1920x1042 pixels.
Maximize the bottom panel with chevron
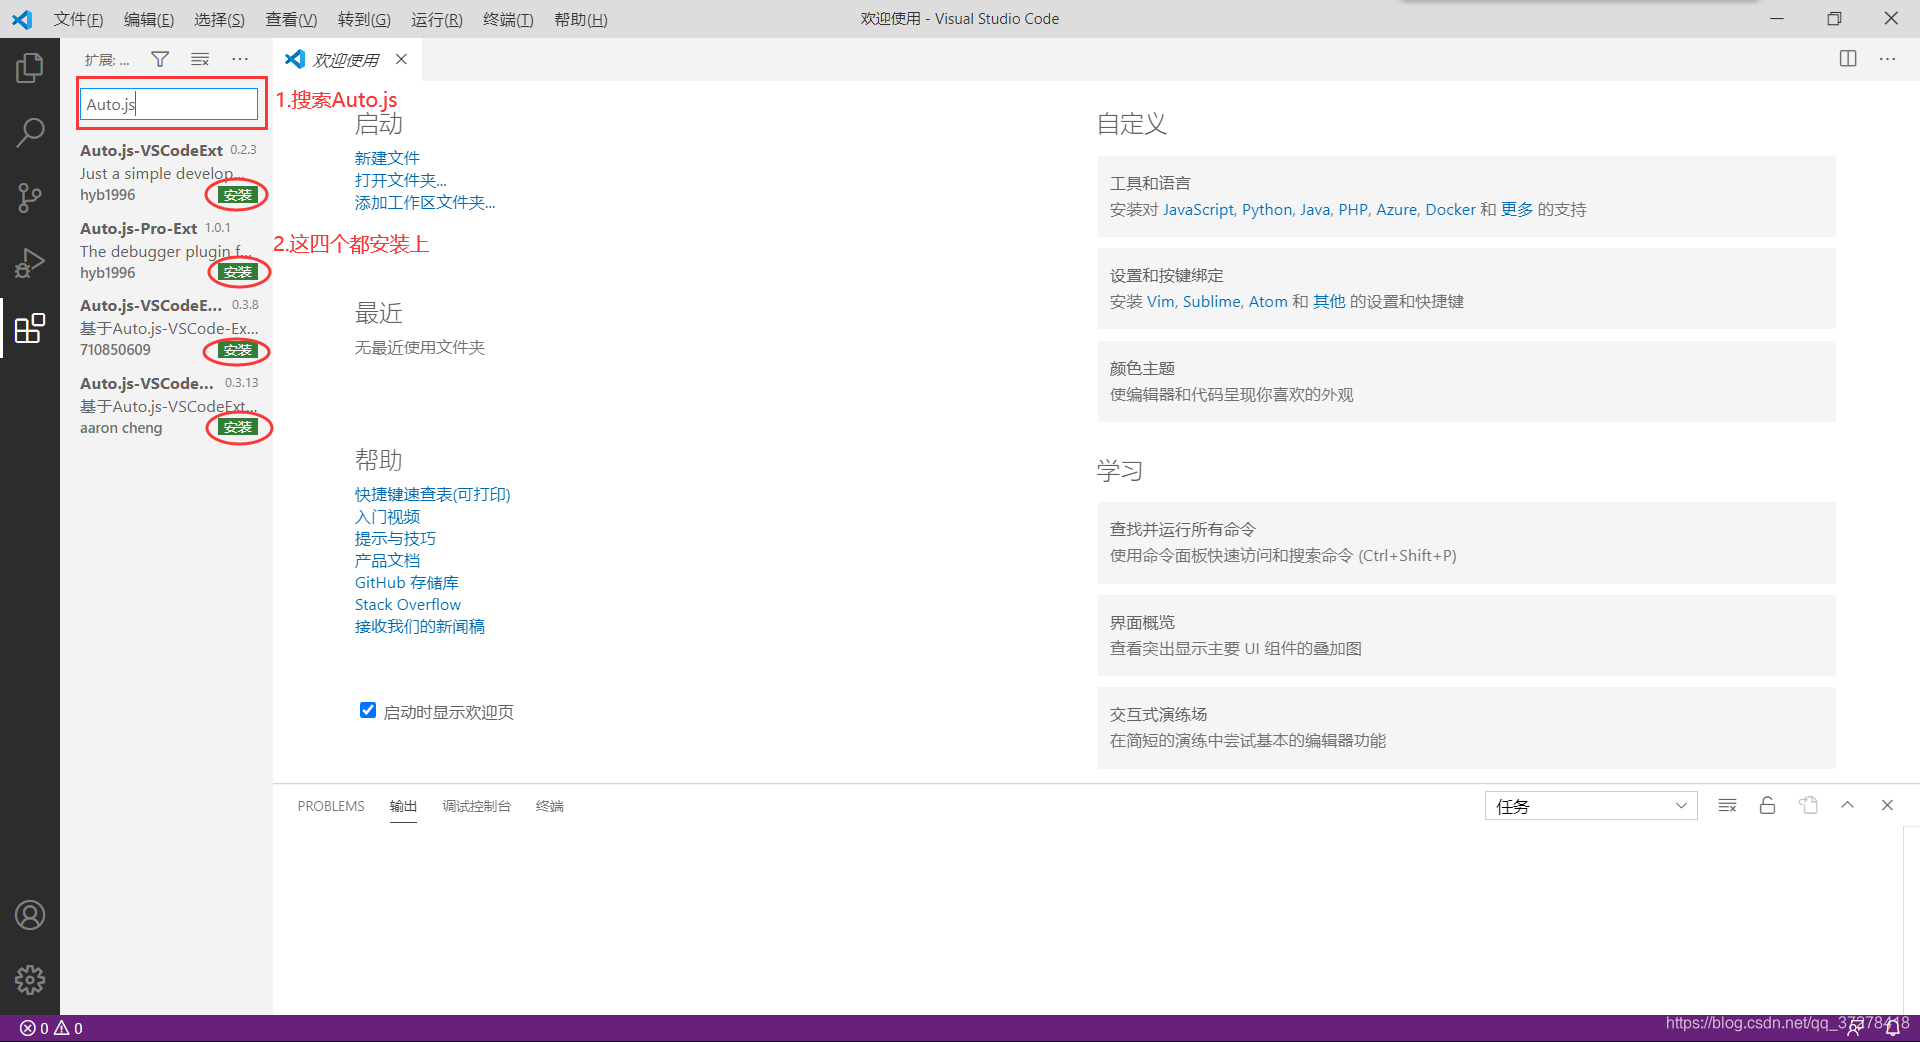click(x=1847, y=806)
